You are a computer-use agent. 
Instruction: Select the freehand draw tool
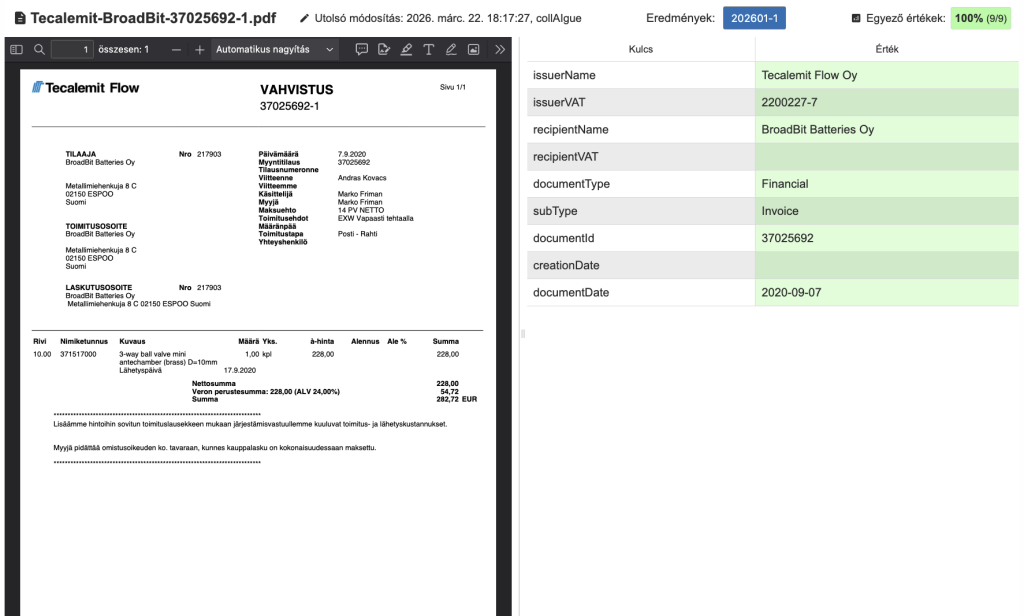click(x=451, y=50)
